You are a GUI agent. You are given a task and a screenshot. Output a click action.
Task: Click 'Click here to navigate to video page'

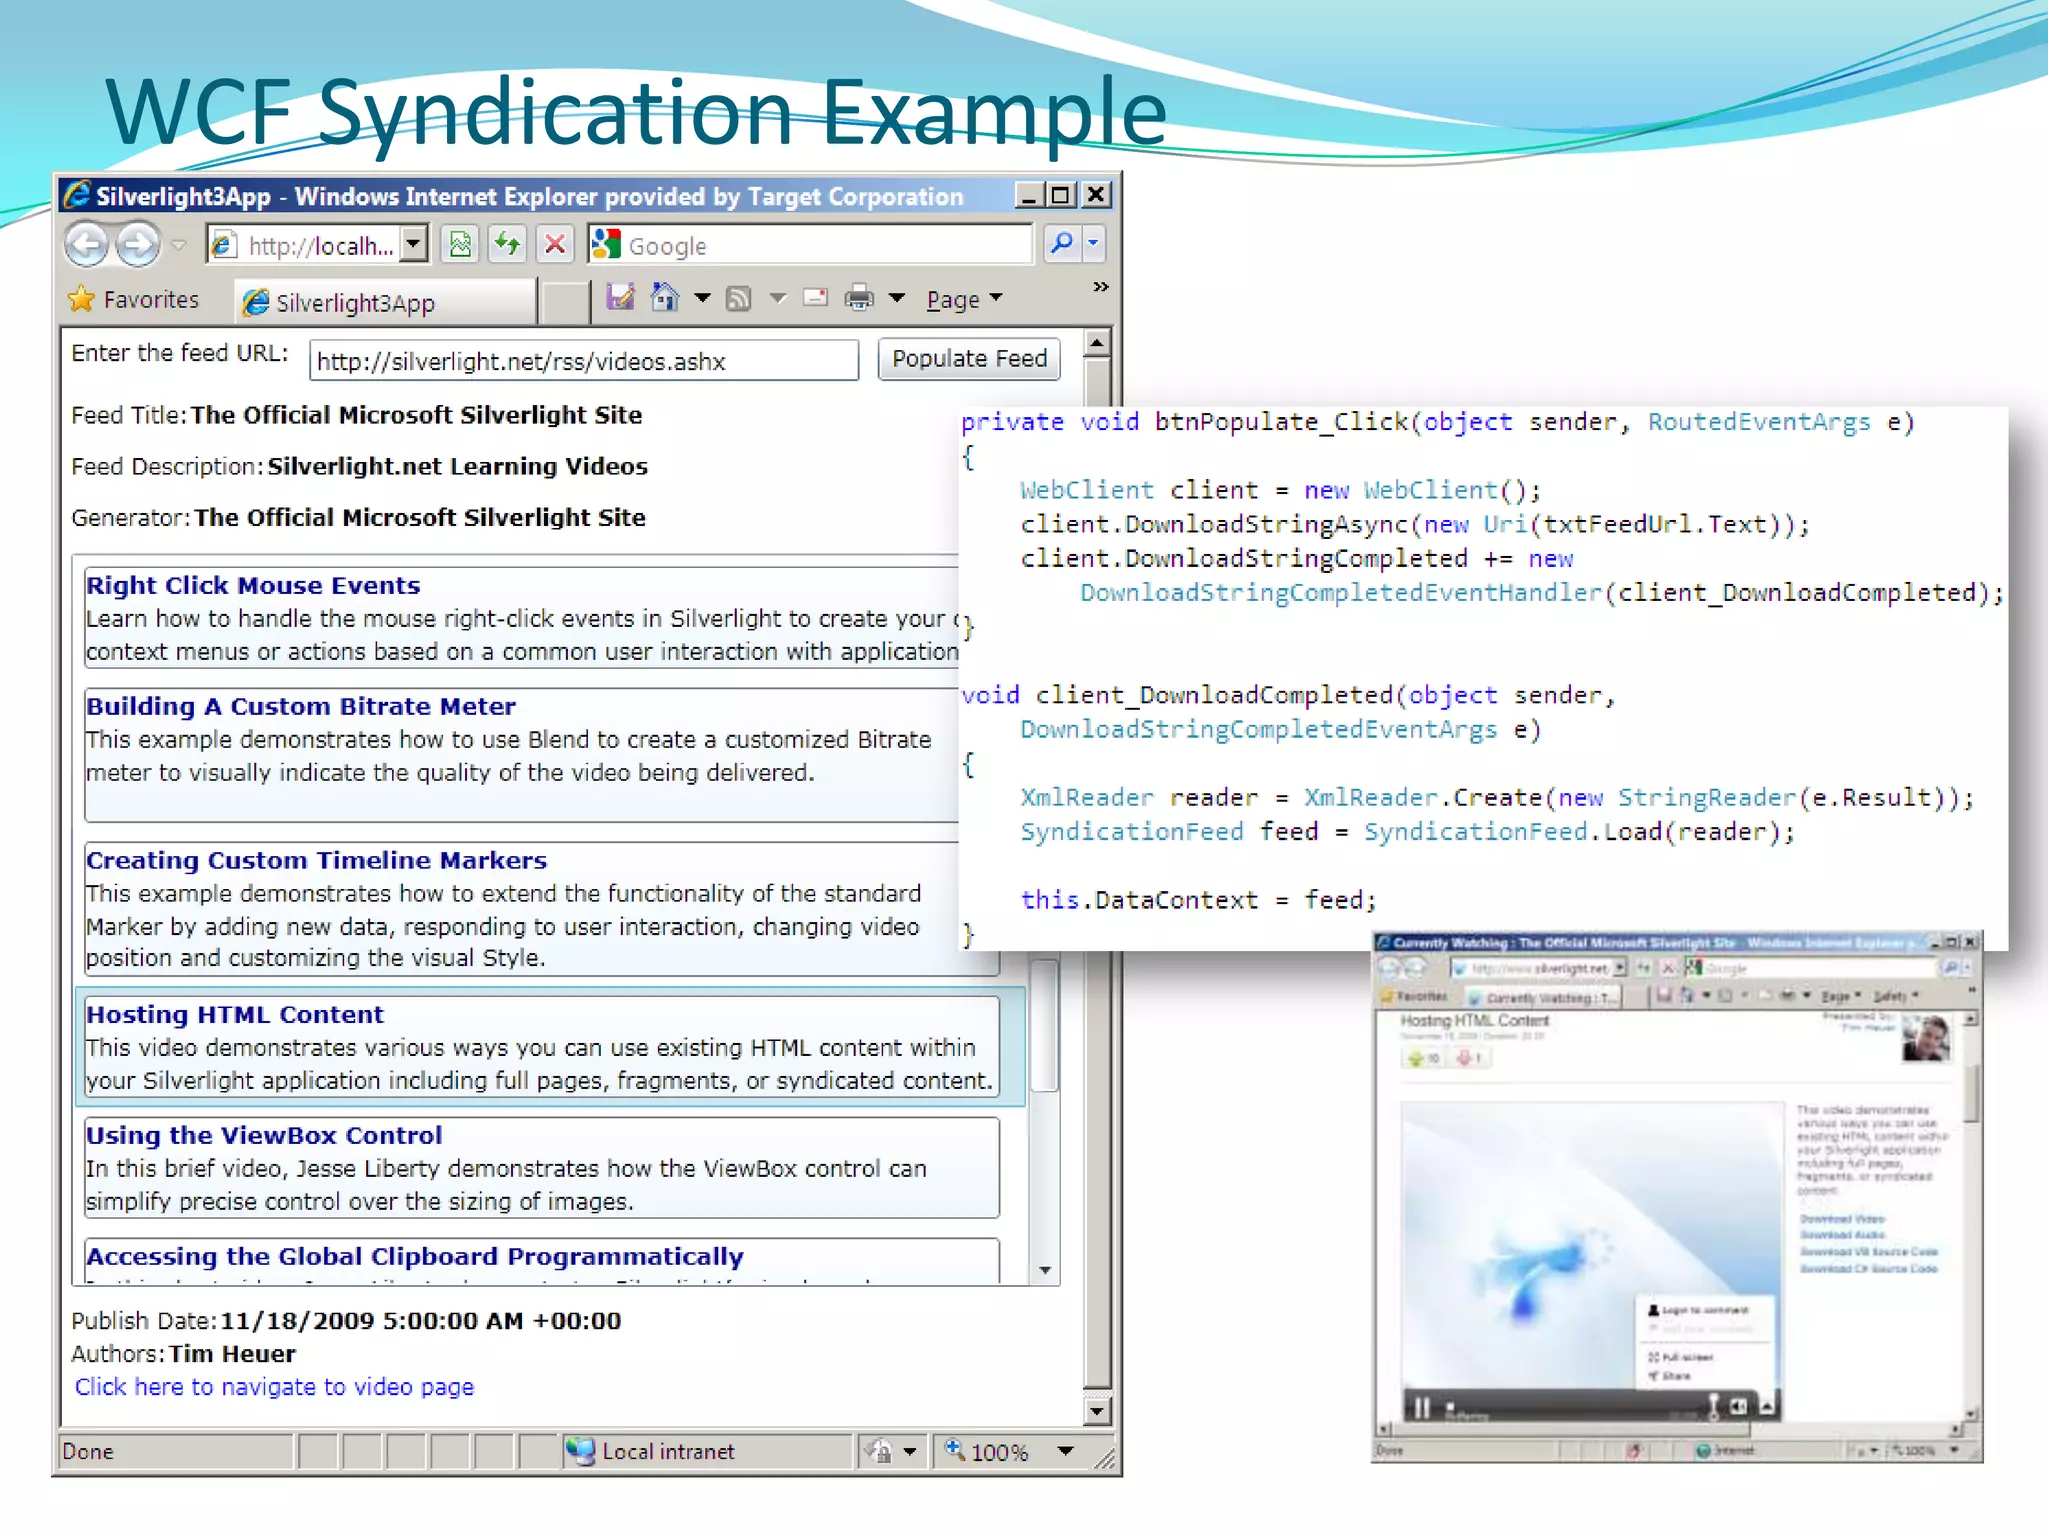click(274, 1387)
